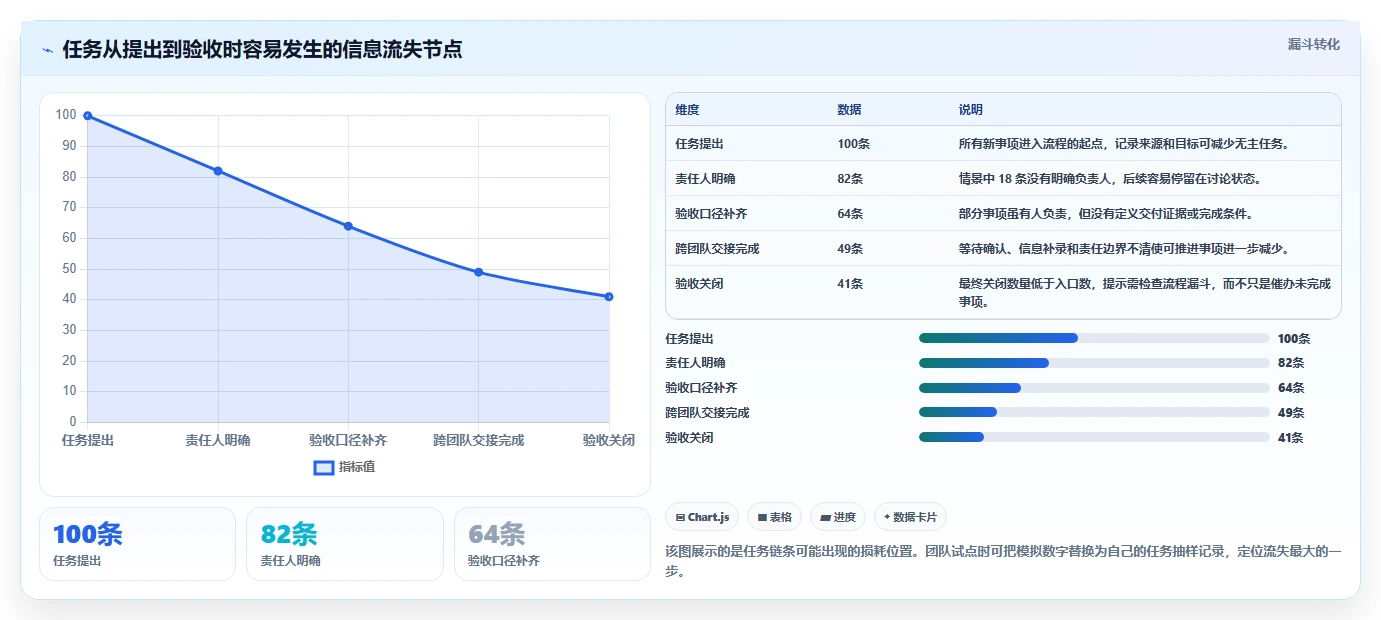1381x620 pixels.
Task: Click the 82条 责任人明确 data card
Action: pos(345,544)
